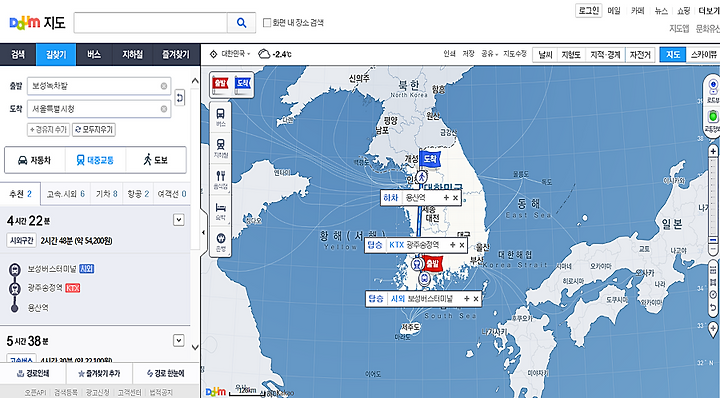Click the panel scroll up arrow
This screenshot has height=398, width=720.
point(195,81)
